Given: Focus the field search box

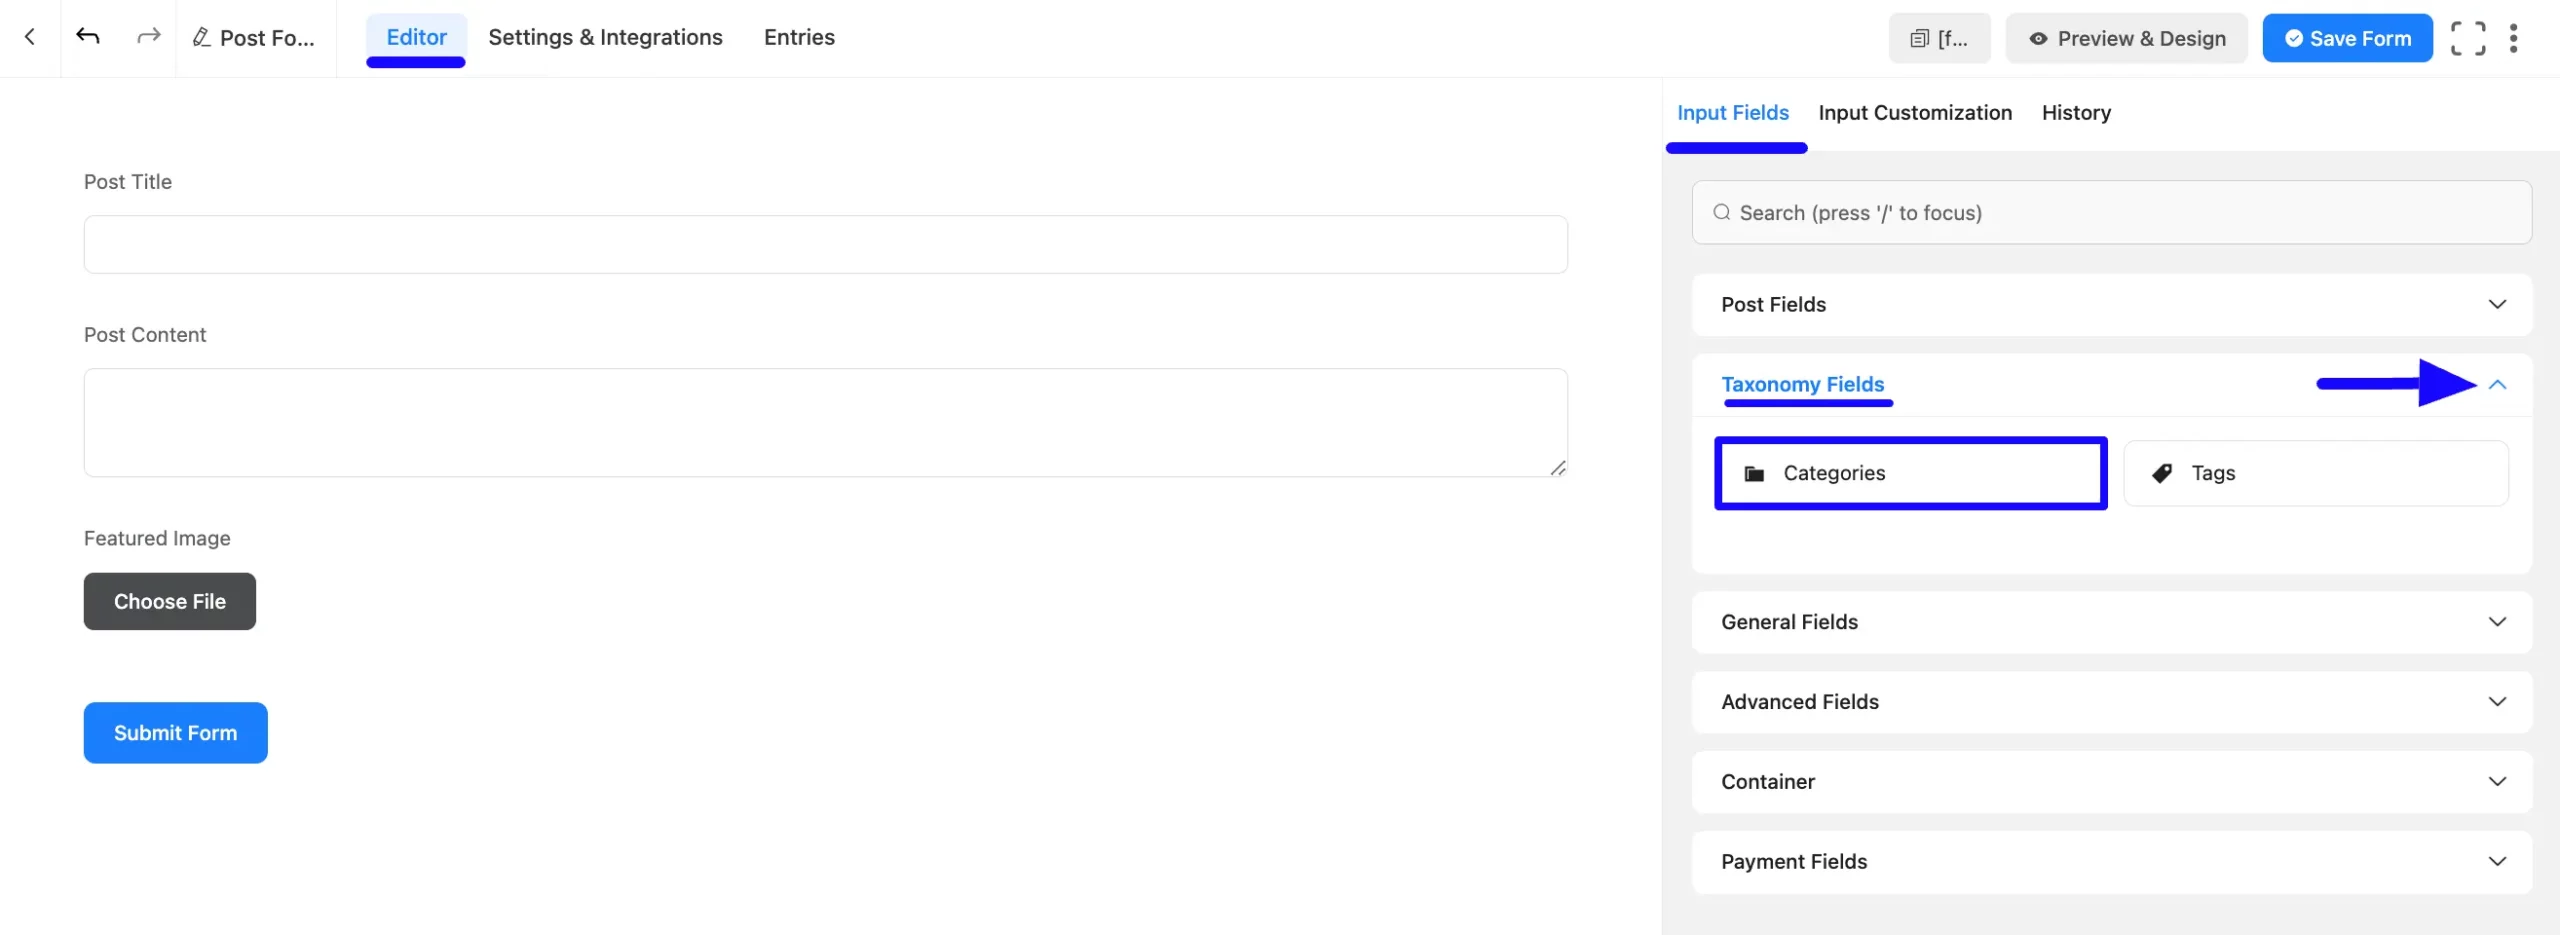Looking at the screenshot, I should [2111, 212].
